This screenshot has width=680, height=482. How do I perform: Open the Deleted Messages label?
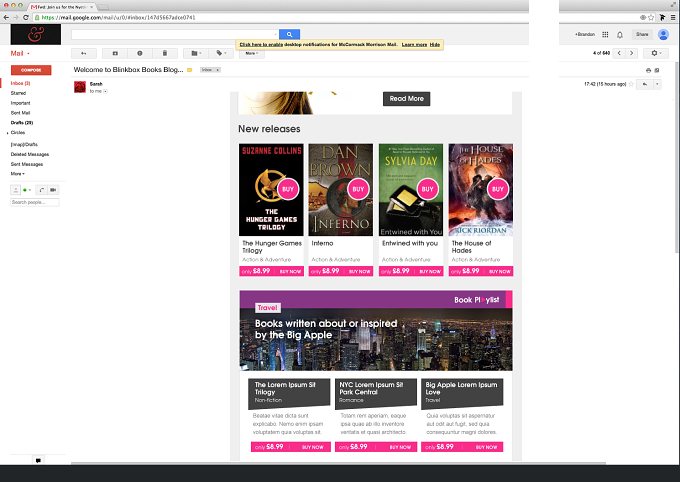(30, 154)
